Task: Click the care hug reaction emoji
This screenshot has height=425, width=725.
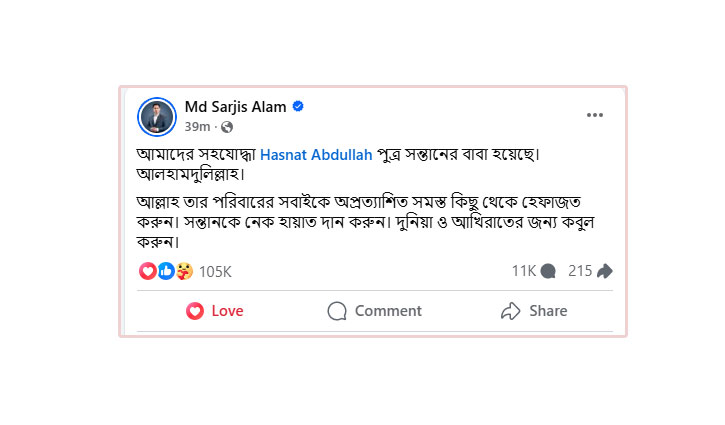Action: [183, 271]
